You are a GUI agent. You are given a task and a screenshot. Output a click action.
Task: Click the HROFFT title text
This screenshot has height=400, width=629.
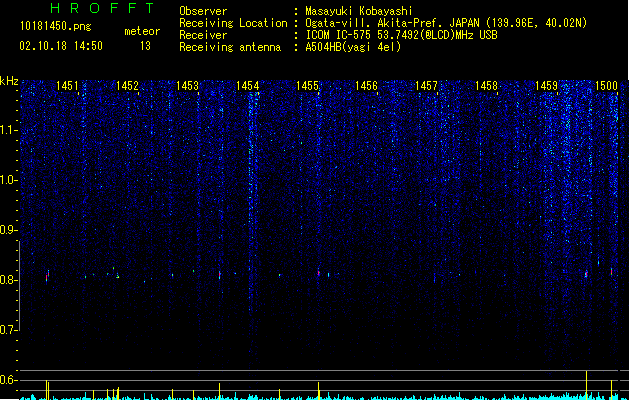tap(102, 8)
